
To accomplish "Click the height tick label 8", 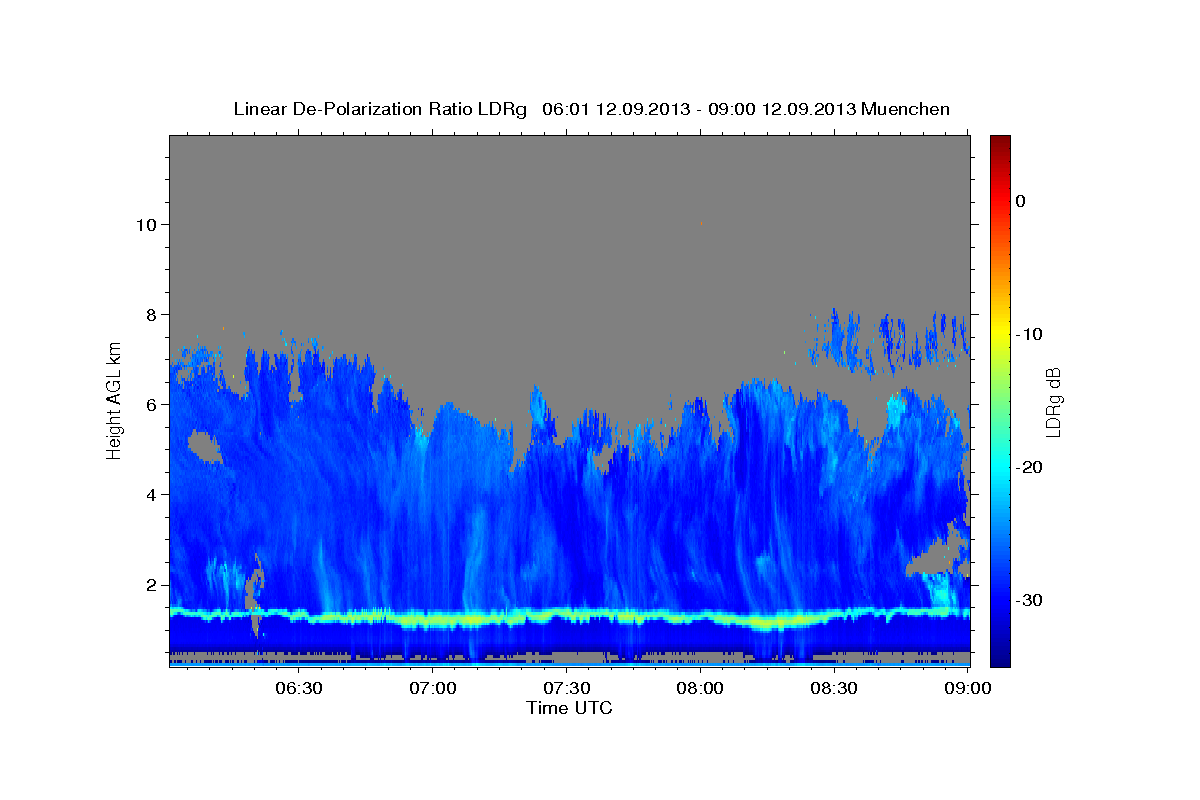I will click(150, 314).
